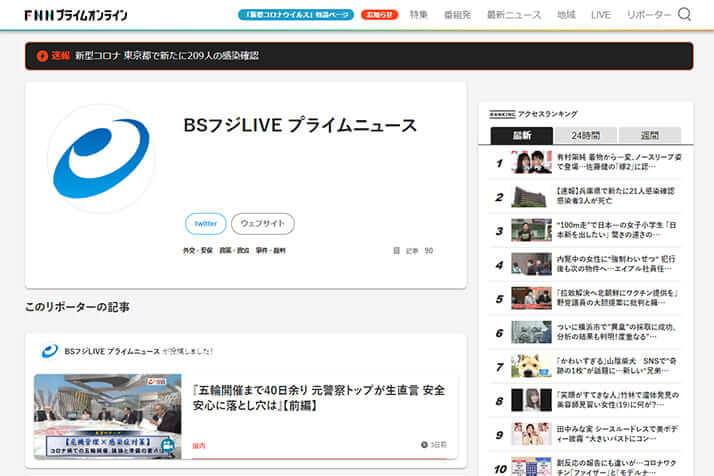Open ranking 5 headline 拉致解決へ北朝鮮にワクチン

click(x=617, y=297)
